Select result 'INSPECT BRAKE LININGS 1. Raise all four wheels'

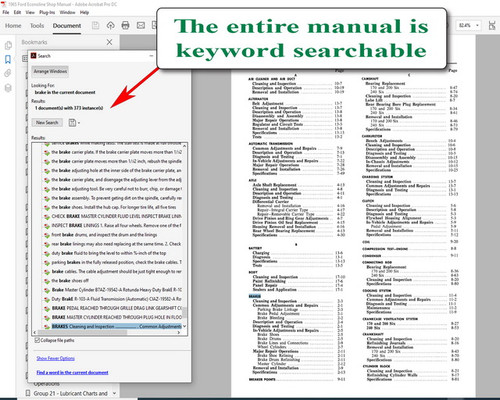click(116, 225)
